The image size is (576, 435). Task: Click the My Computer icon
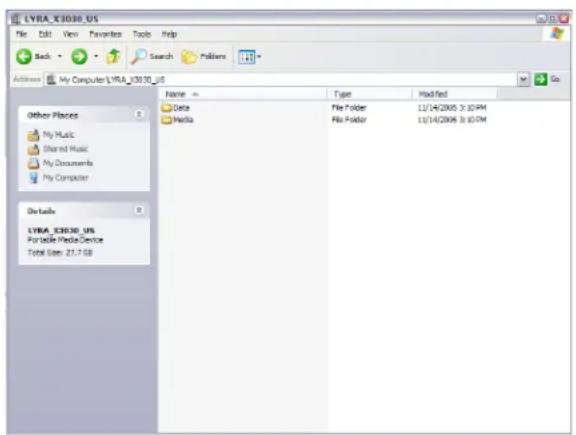pos(33,178)
